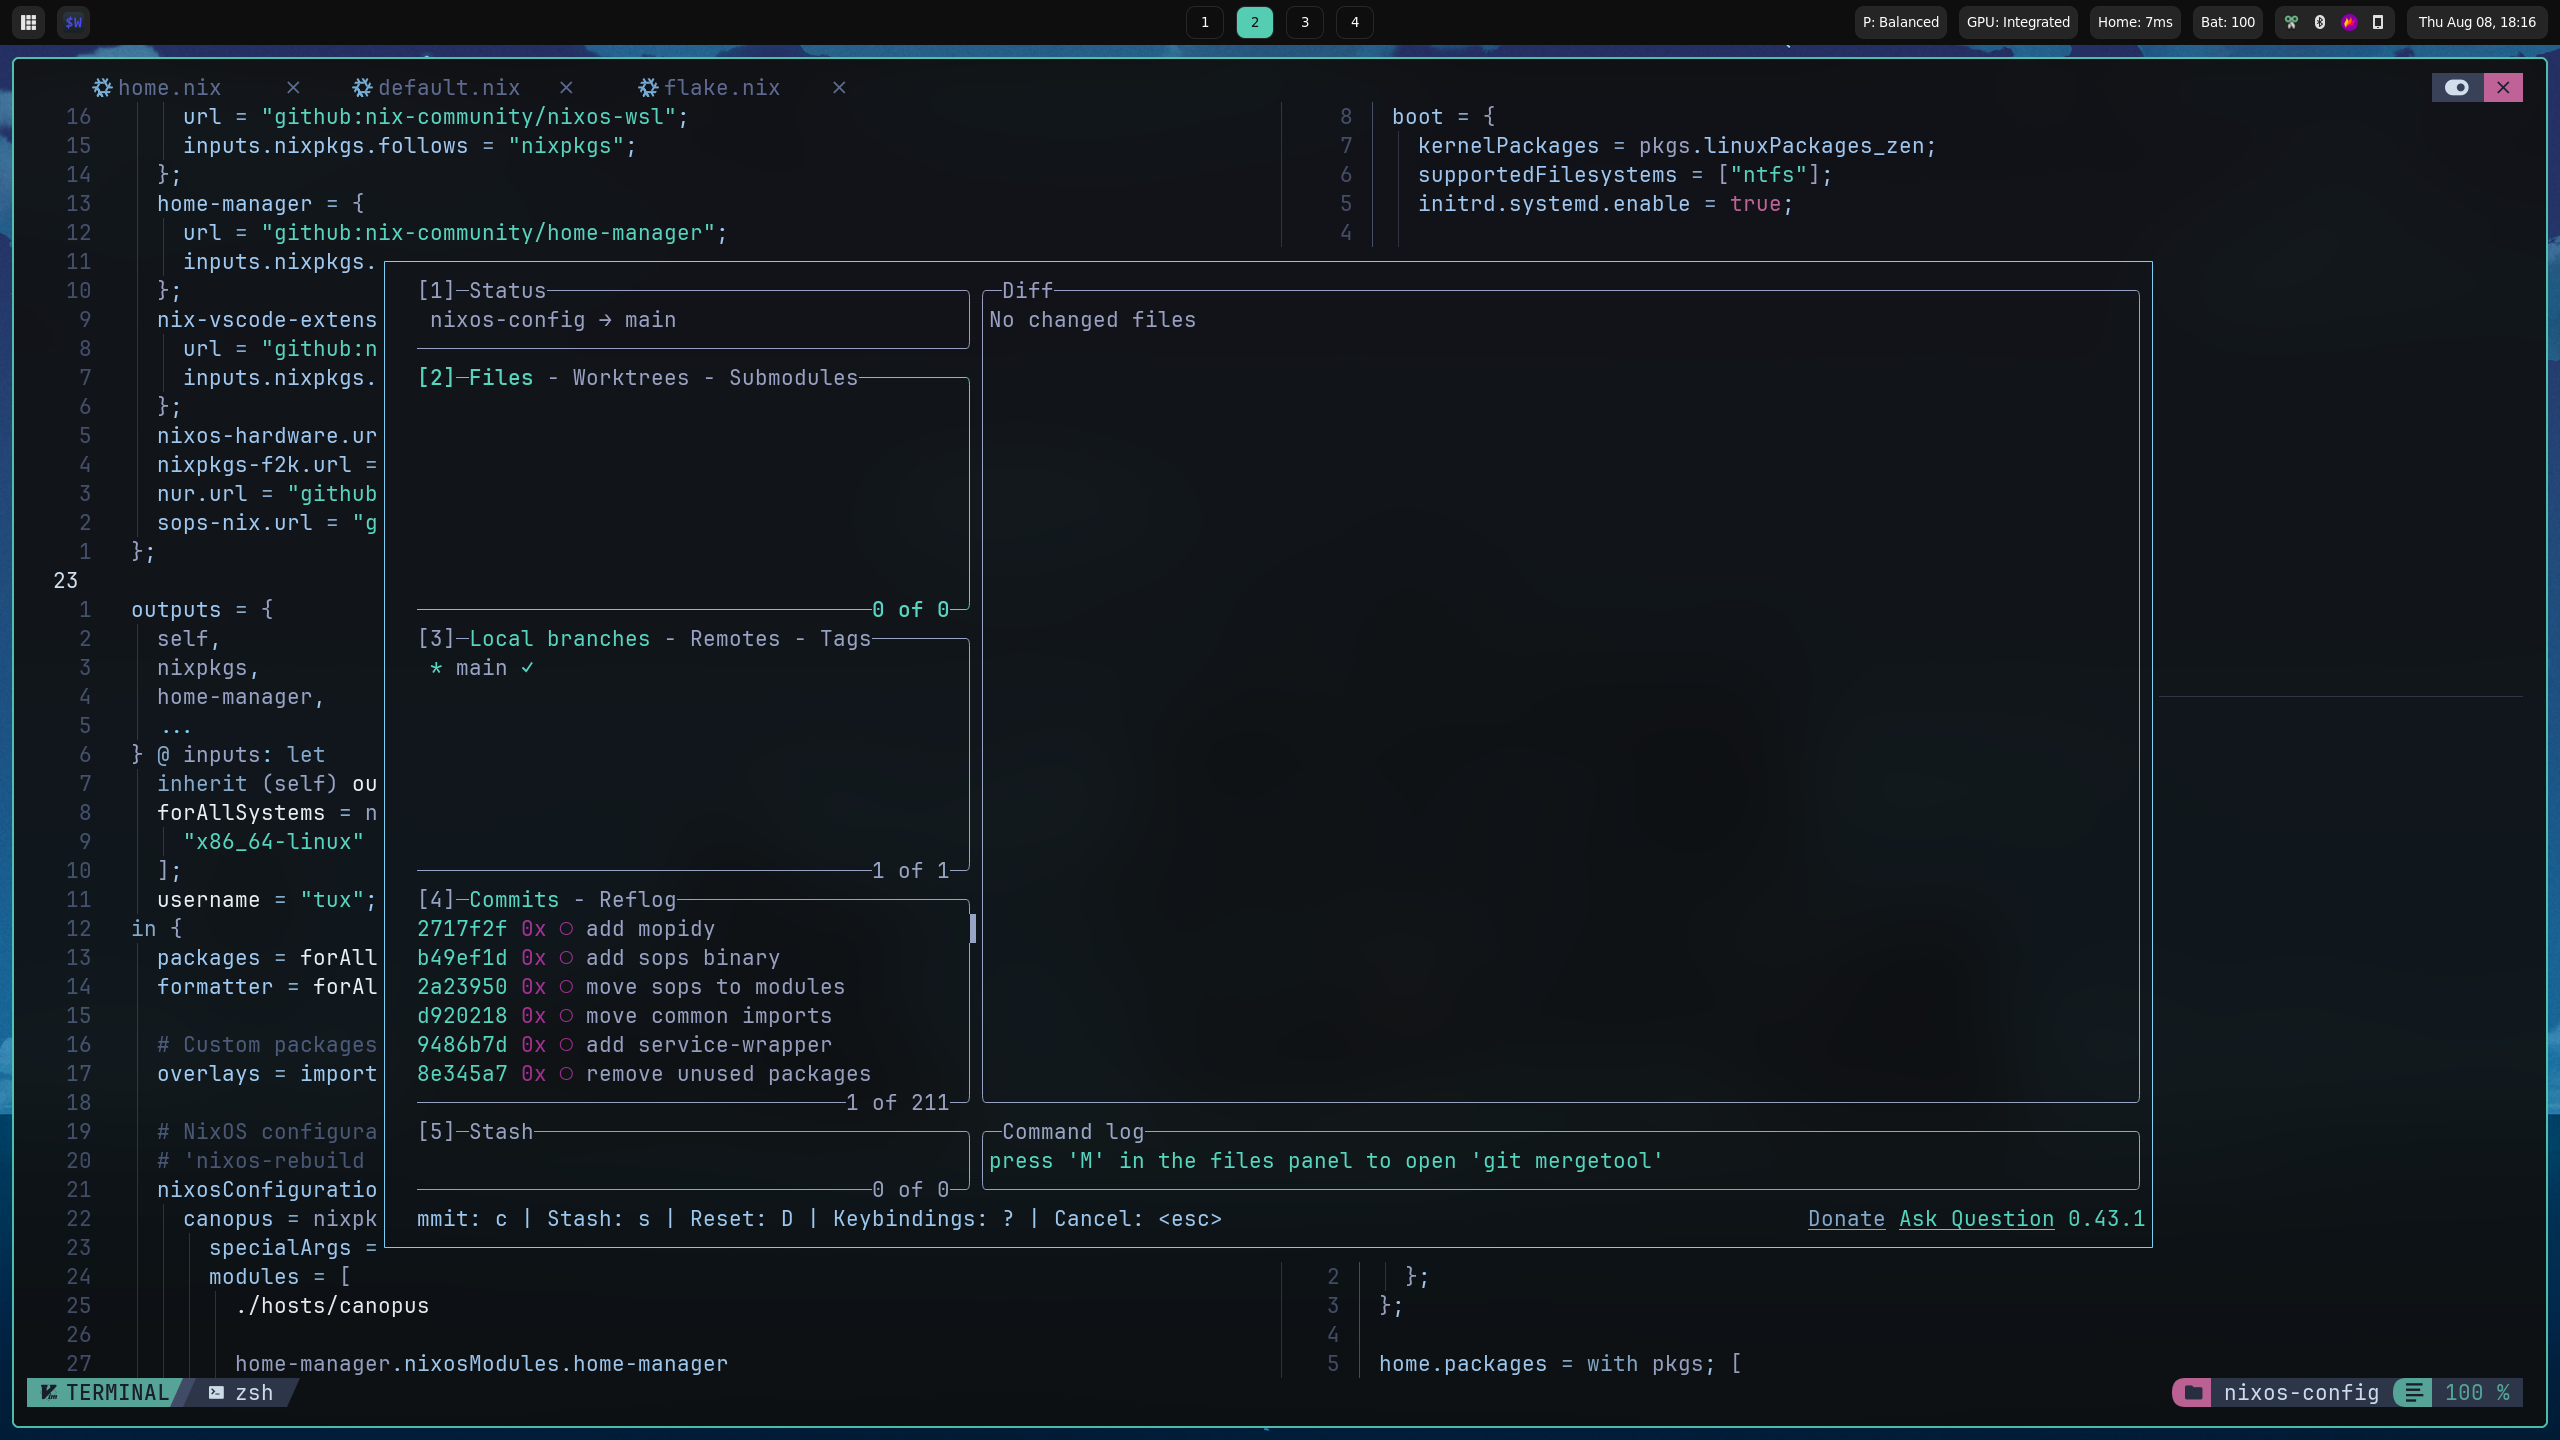The image size is (2560, 1440).
Task: Open the Bluetooth tray icon
Action: click(2320, 22)
